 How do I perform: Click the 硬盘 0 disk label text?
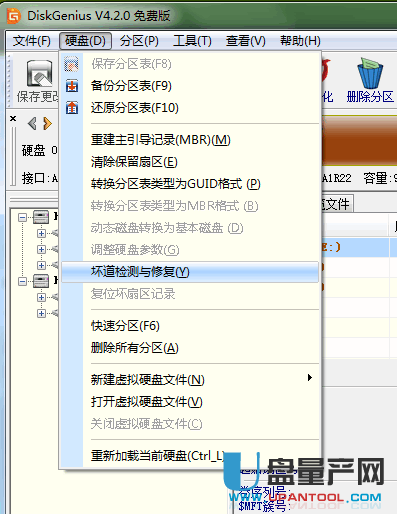coord(39,151)
